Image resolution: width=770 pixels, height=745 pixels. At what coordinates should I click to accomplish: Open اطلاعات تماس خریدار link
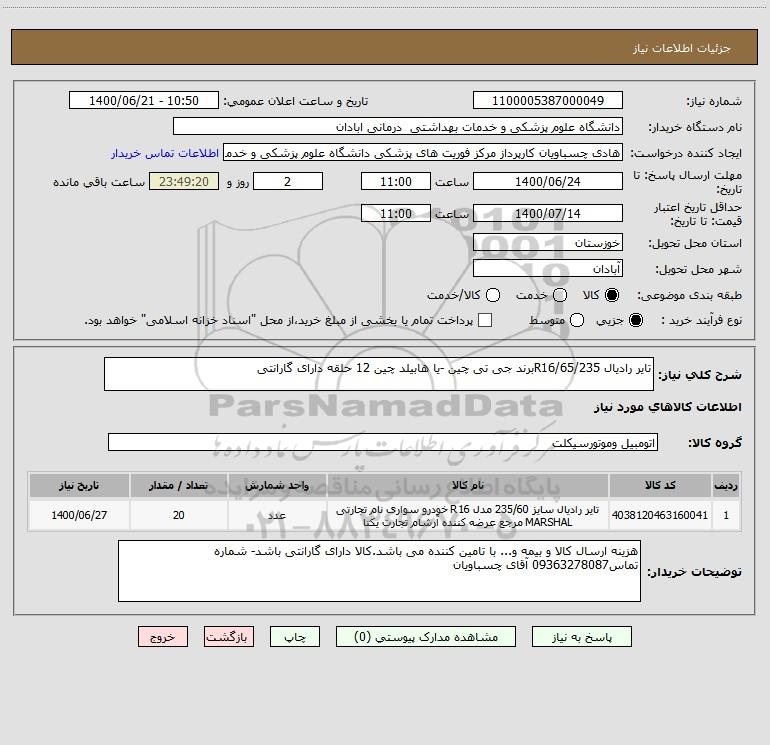(165, 153)
